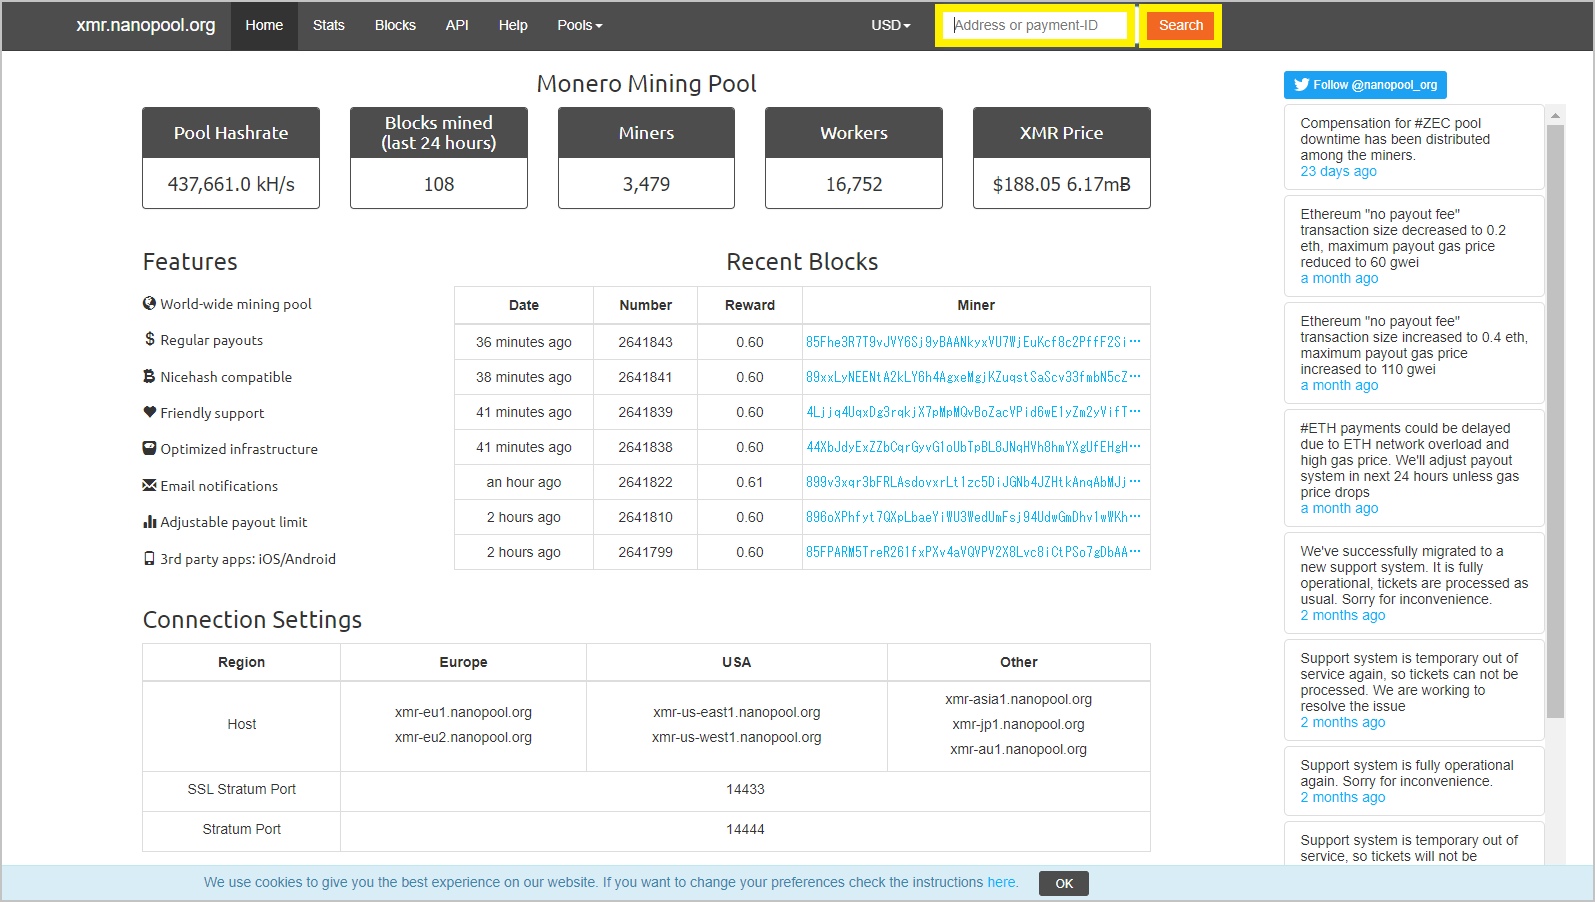1595x902 pixels.
Task: Click the 0.61 reward cell
Action: tap(750, 482)
